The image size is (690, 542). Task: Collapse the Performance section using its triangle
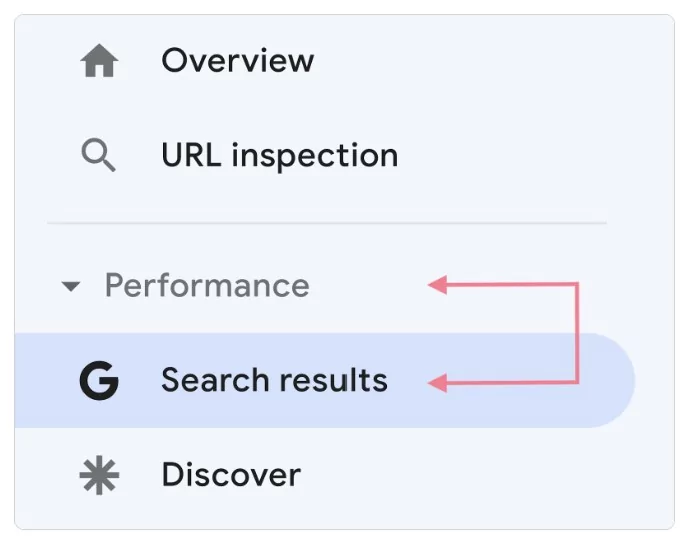pyautogui.click(x=70, y=287)
